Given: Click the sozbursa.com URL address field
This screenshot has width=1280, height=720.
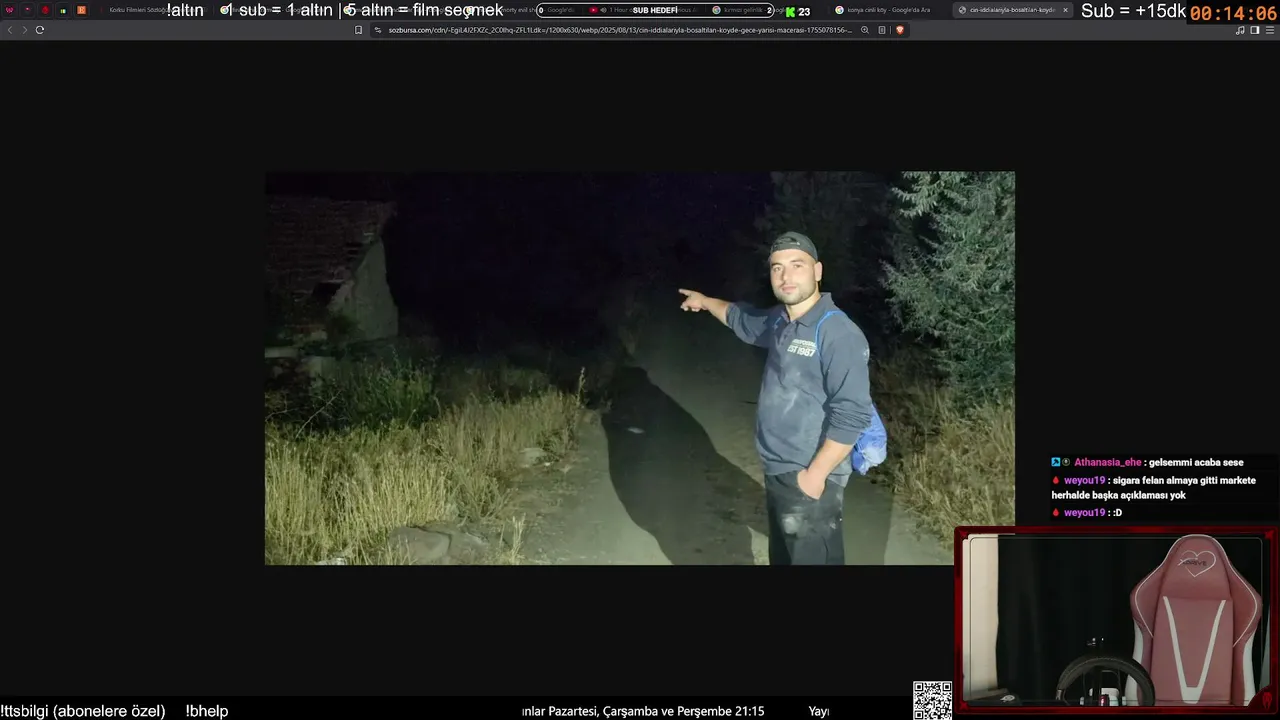Looking at the screenshot, I should click(x=620, y=30).
